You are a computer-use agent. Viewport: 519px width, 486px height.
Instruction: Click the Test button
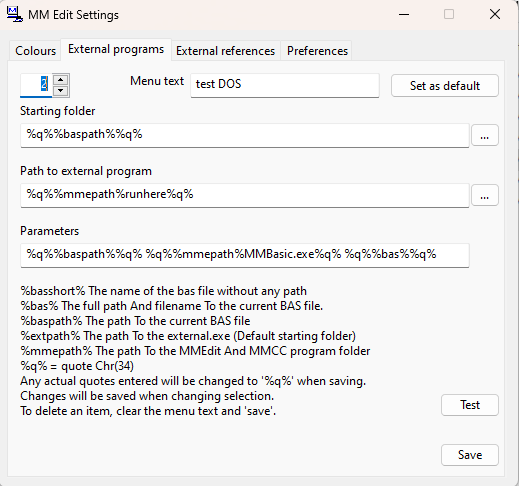470,405
